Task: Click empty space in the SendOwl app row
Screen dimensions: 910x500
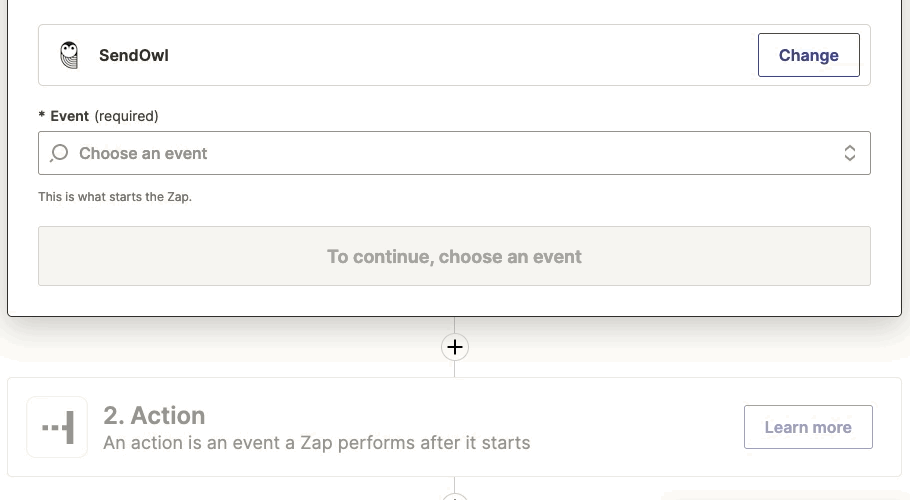Action: pos(450,55)
